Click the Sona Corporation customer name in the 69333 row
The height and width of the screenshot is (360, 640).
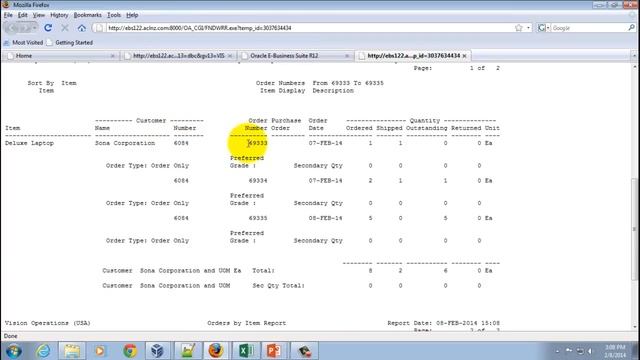125,143
